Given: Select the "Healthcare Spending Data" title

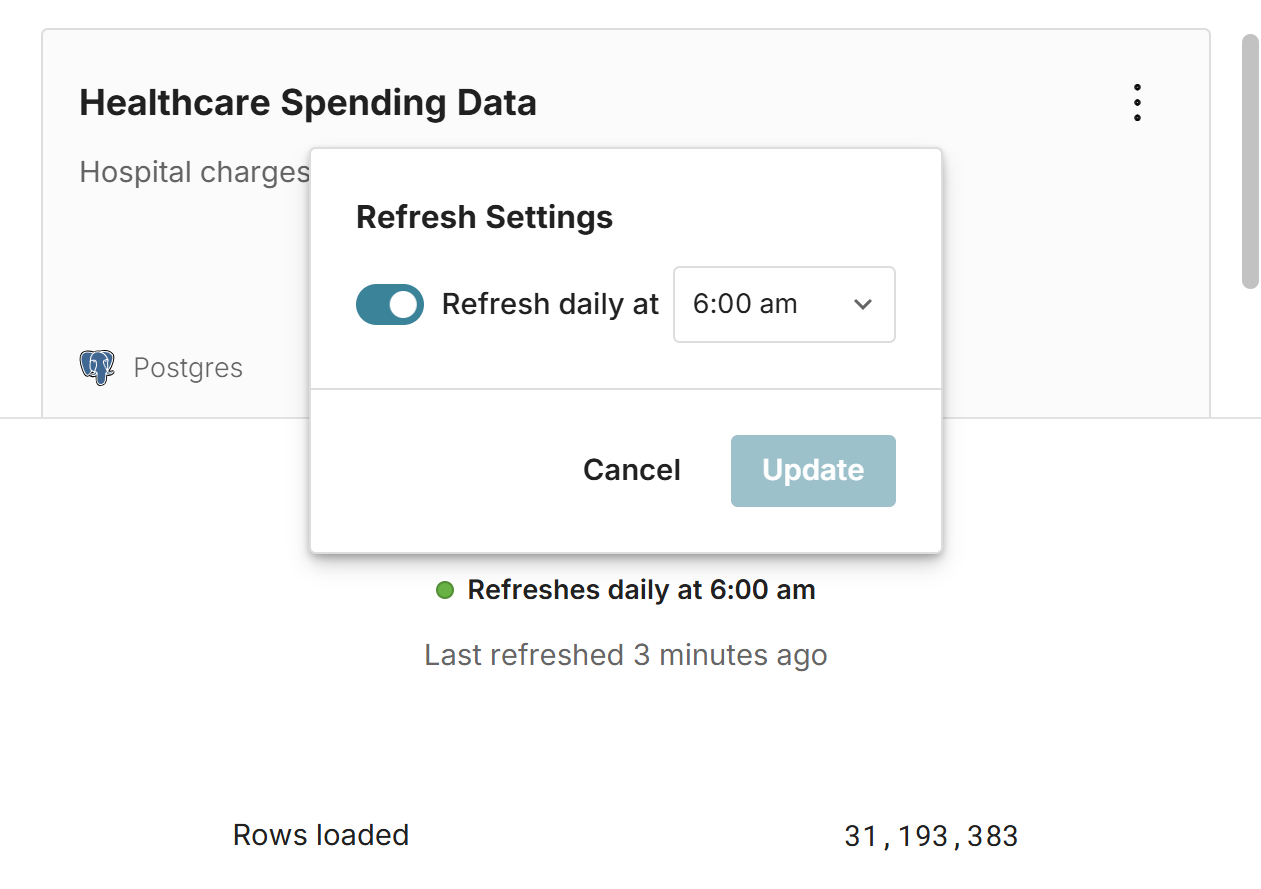Looking at the screenshot, I should pos(308,103).
